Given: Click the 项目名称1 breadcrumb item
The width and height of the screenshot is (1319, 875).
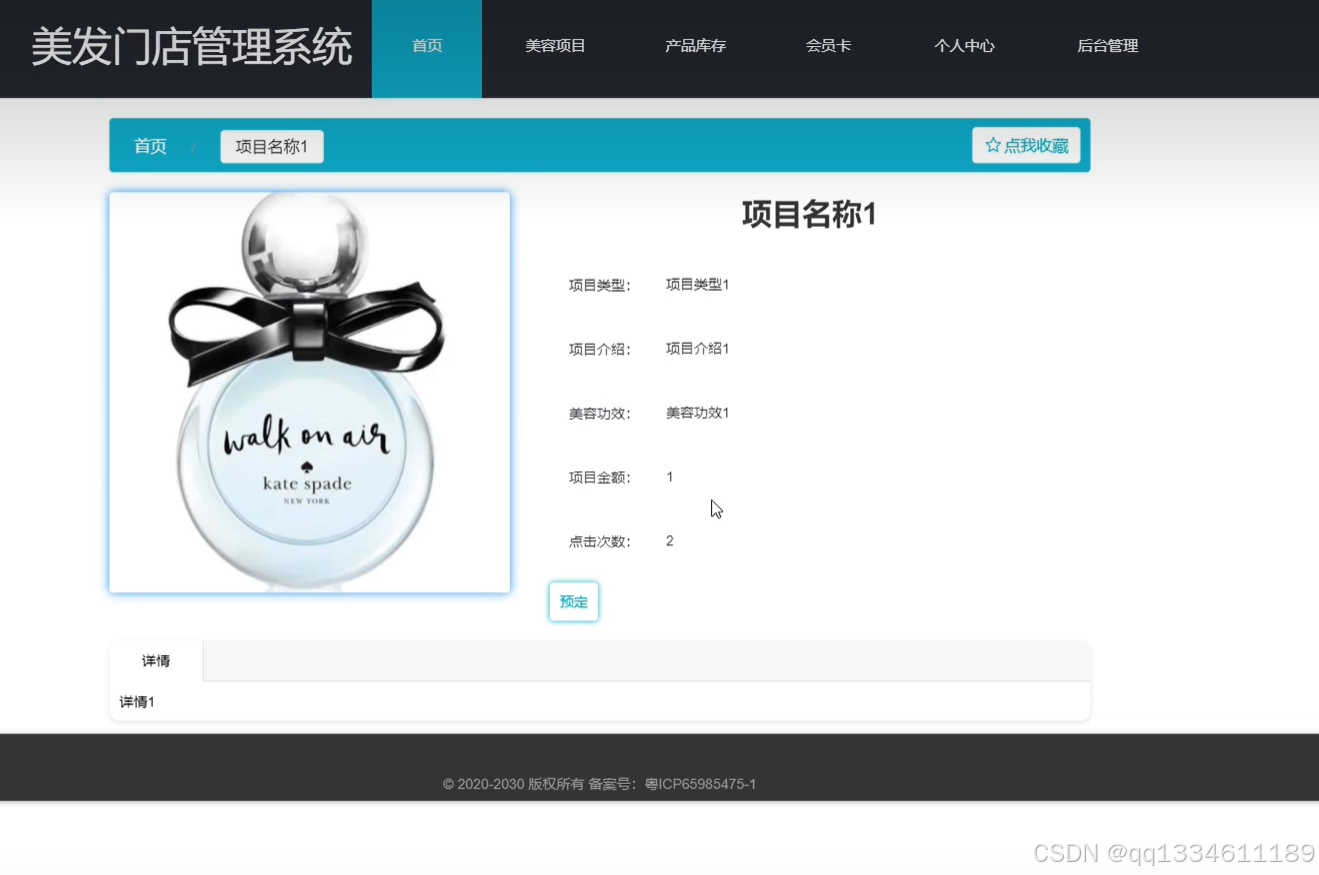Looking at the screenshot, I should coord(272,147).
